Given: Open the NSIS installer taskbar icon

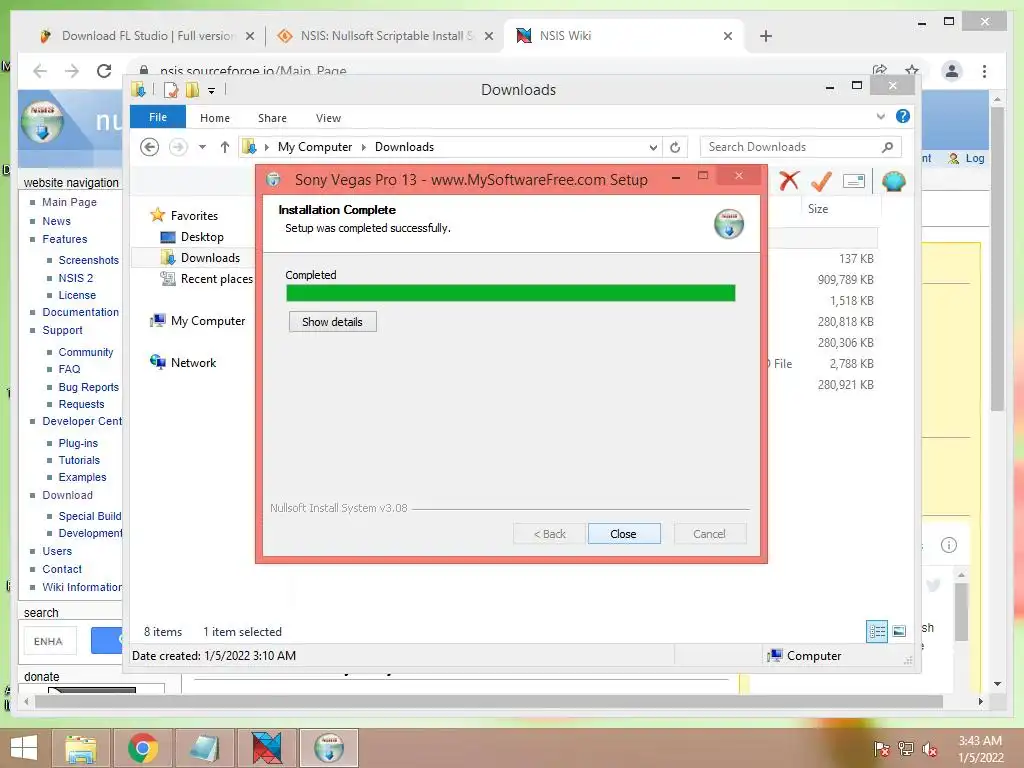Looking at the screenshot, I should pos(328,748).
